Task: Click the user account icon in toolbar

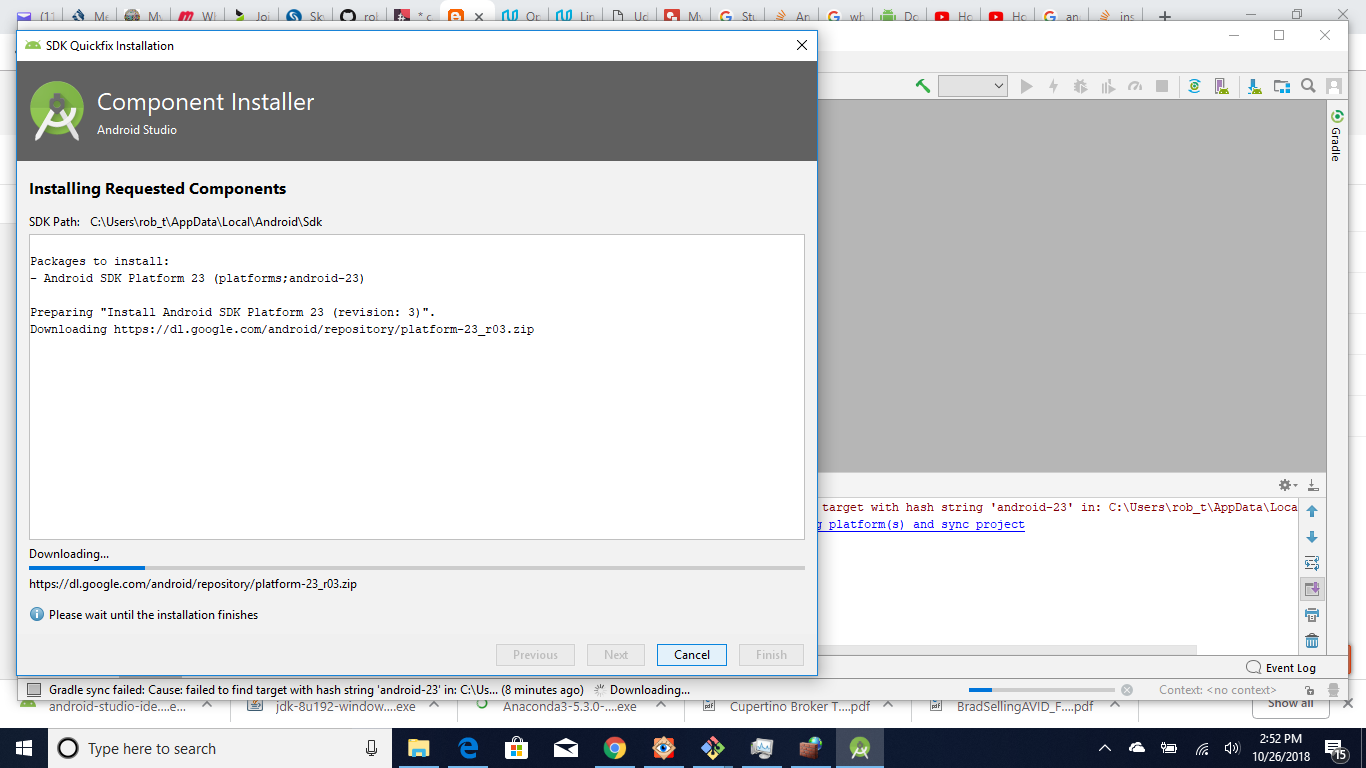Action: [x=1335, y=87]
